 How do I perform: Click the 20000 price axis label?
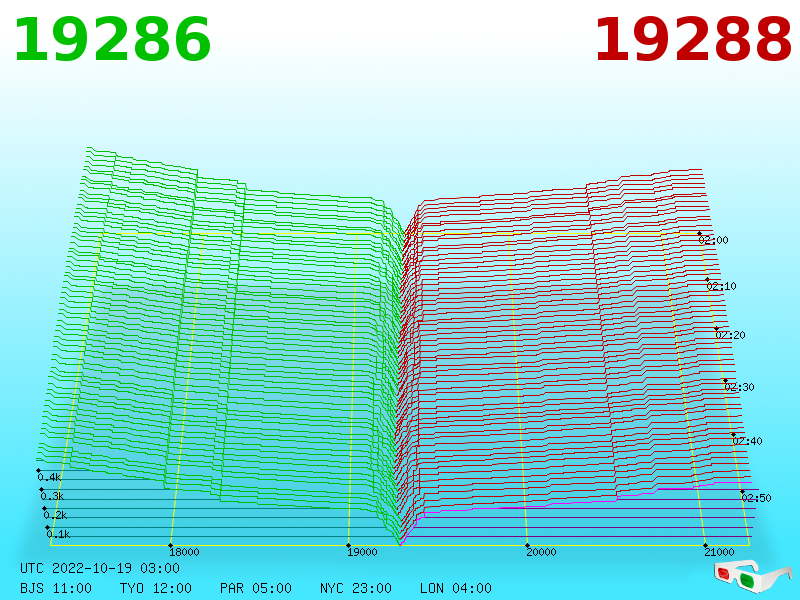[541, 552]
